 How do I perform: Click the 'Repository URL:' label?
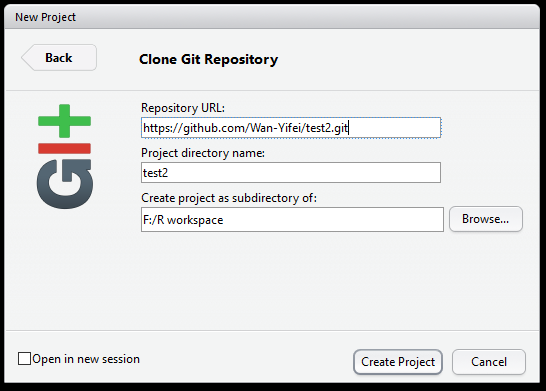pyautogui.click(x=183, y=108)
